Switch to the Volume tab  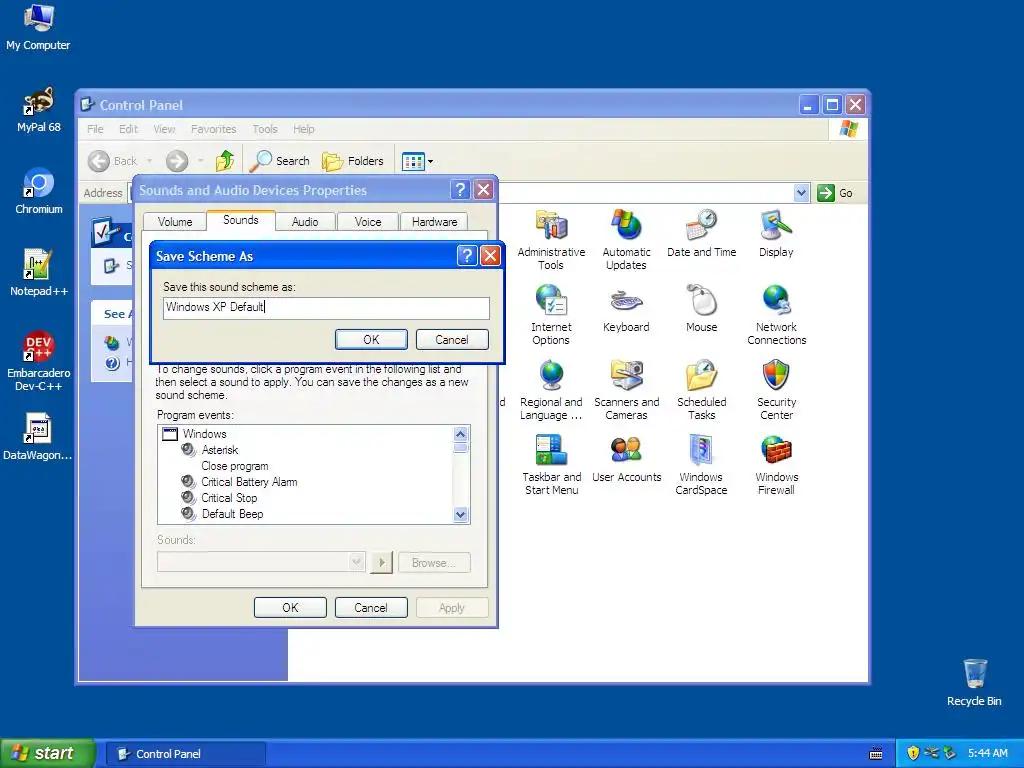coord(175,221)
